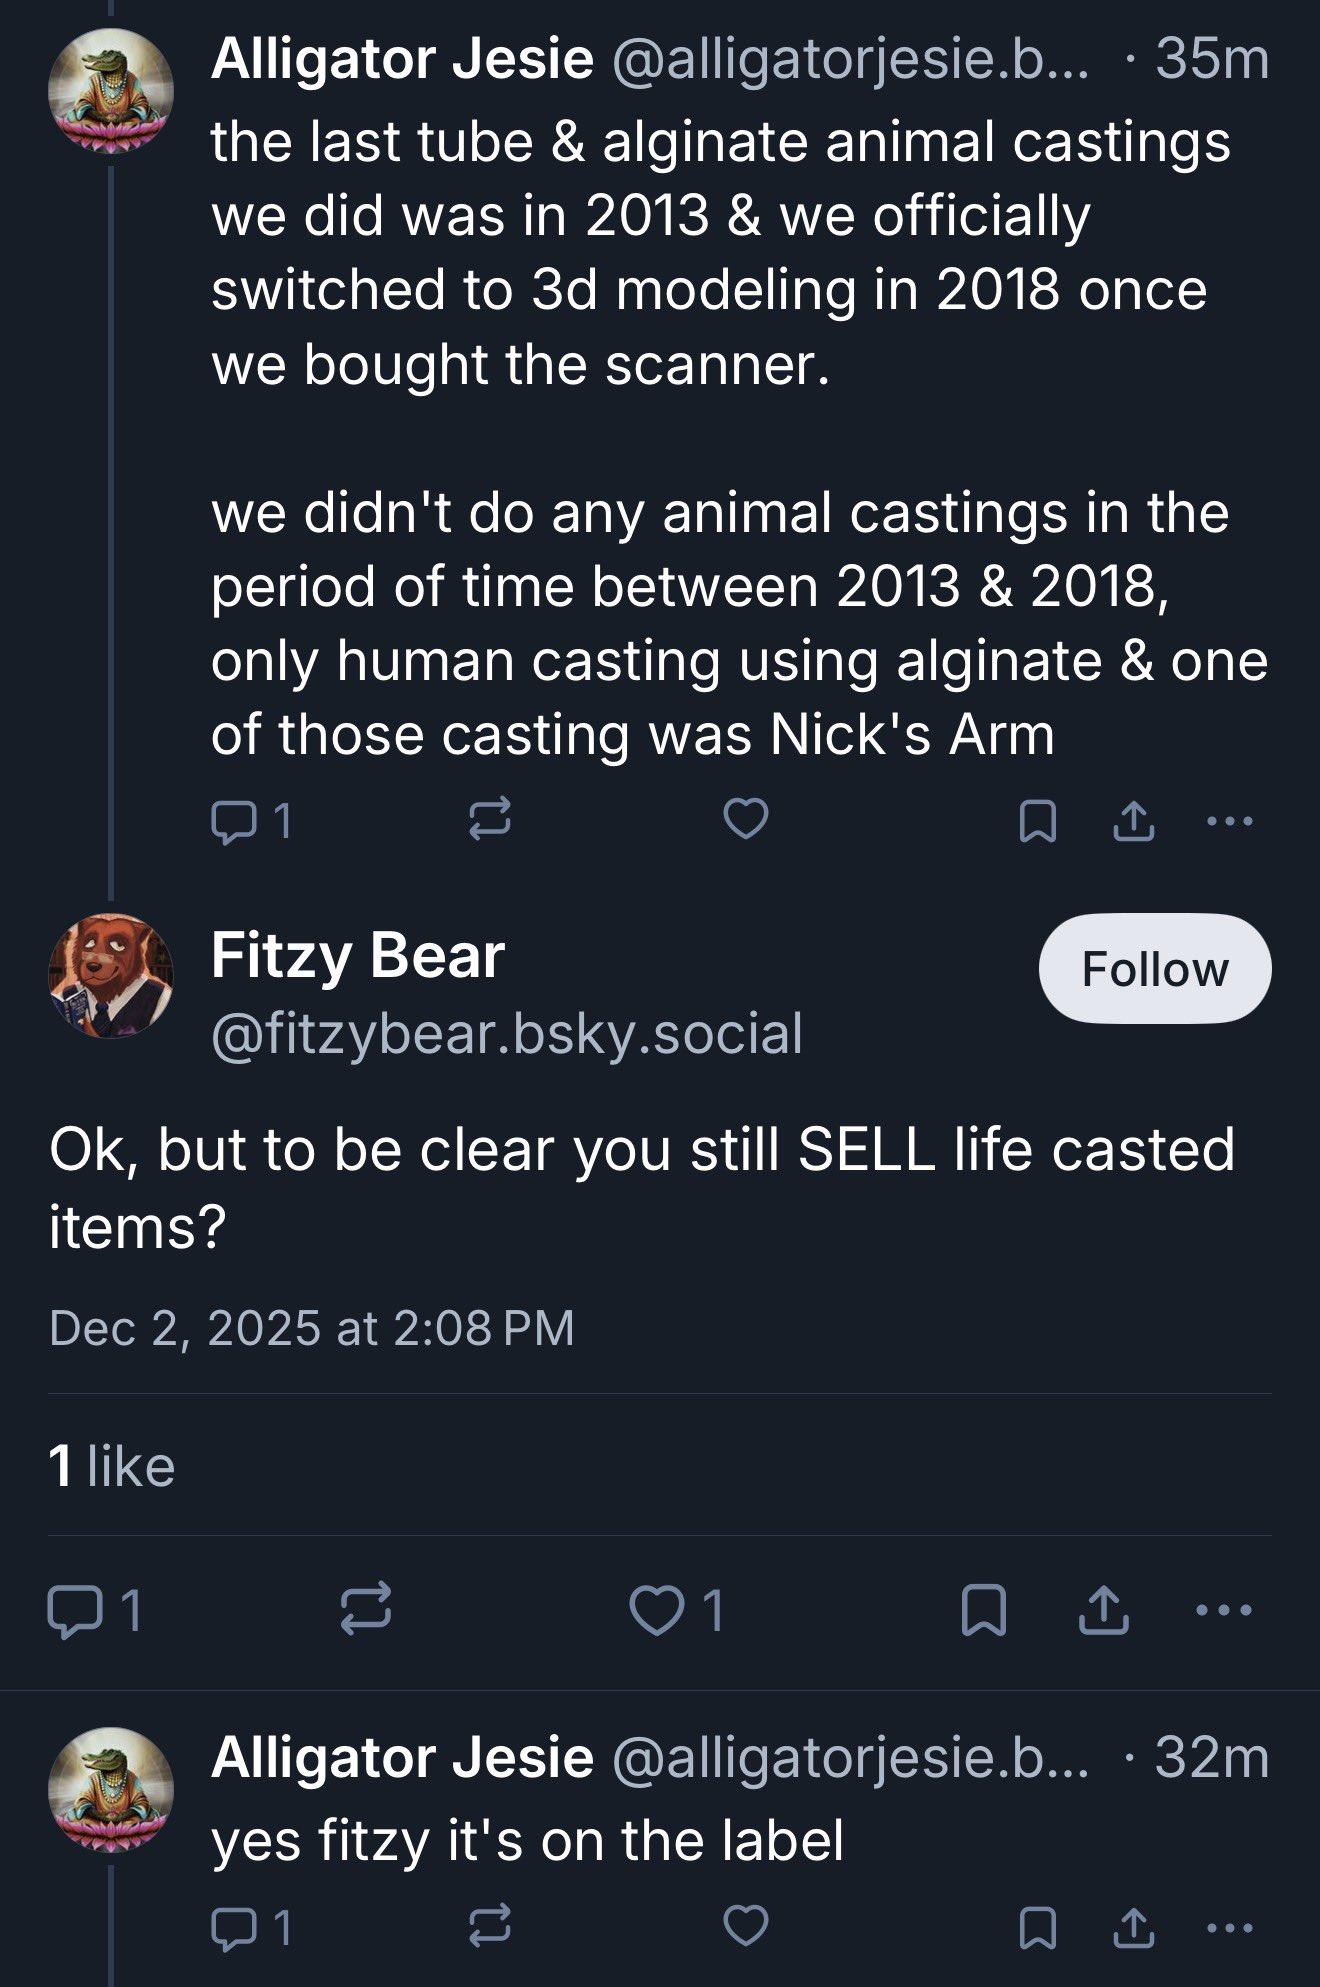Screen dimensions: 1320x1987
Task: Reply to Alligator Jesie's 35m post
Action: point(250,821)
